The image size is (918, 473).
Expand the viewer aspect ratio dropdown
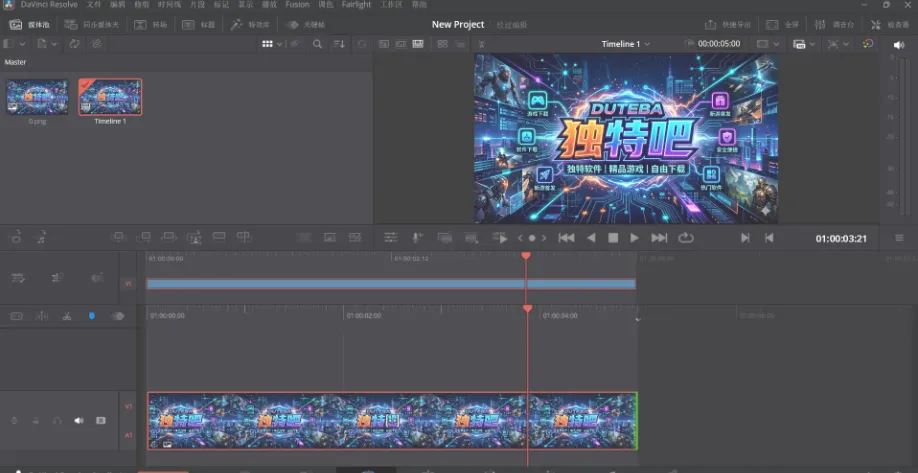tap(766, 44)
